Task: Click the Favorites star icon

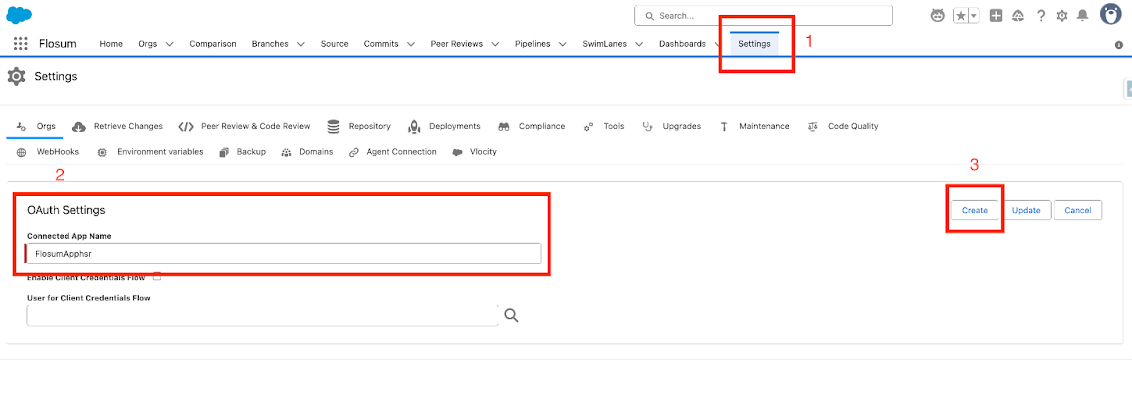Action: 960,15
